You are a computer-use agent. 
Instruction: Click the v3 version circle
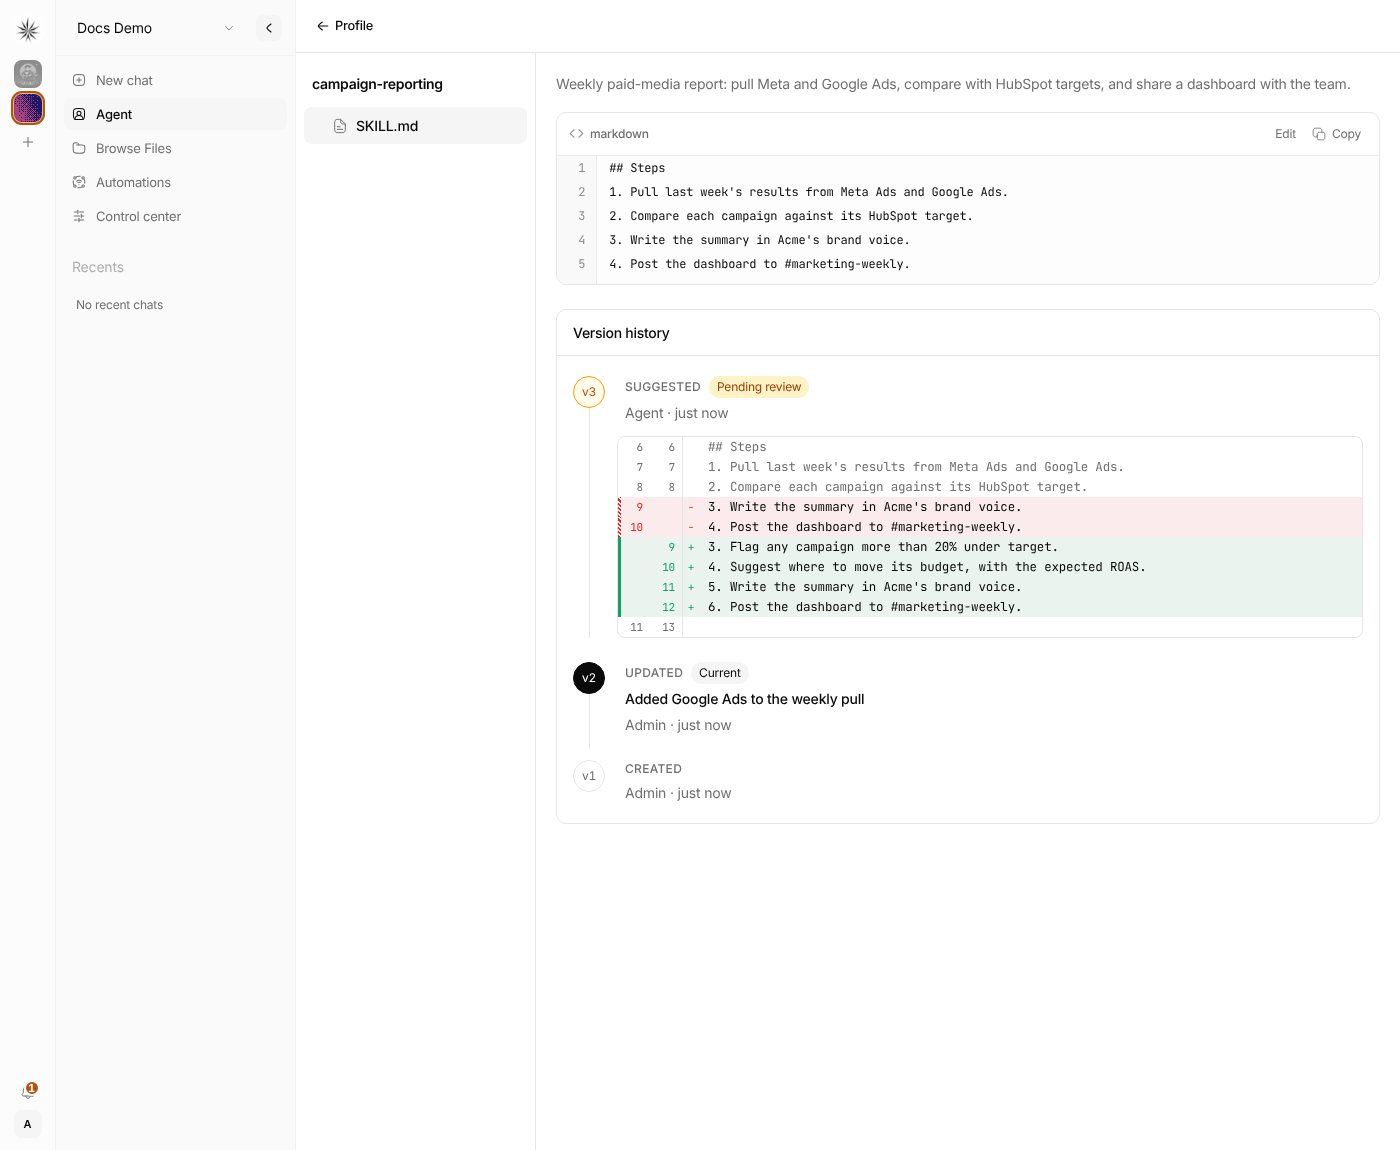click(589, 392)
